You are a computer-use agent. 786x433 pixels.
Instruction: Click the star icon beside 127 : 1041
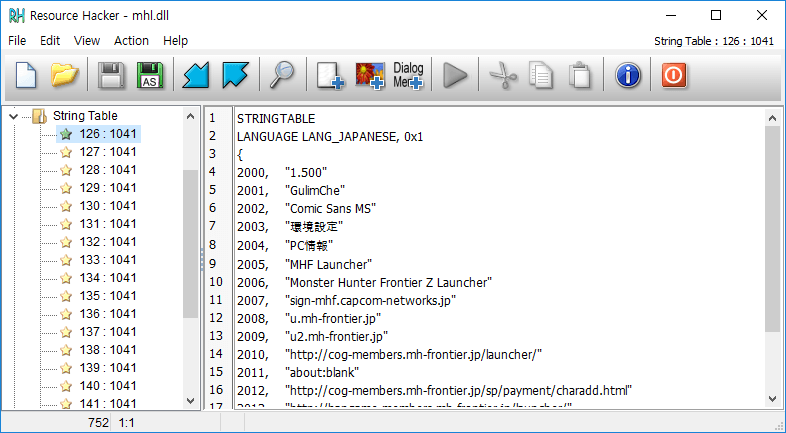(x=66, y=152)
